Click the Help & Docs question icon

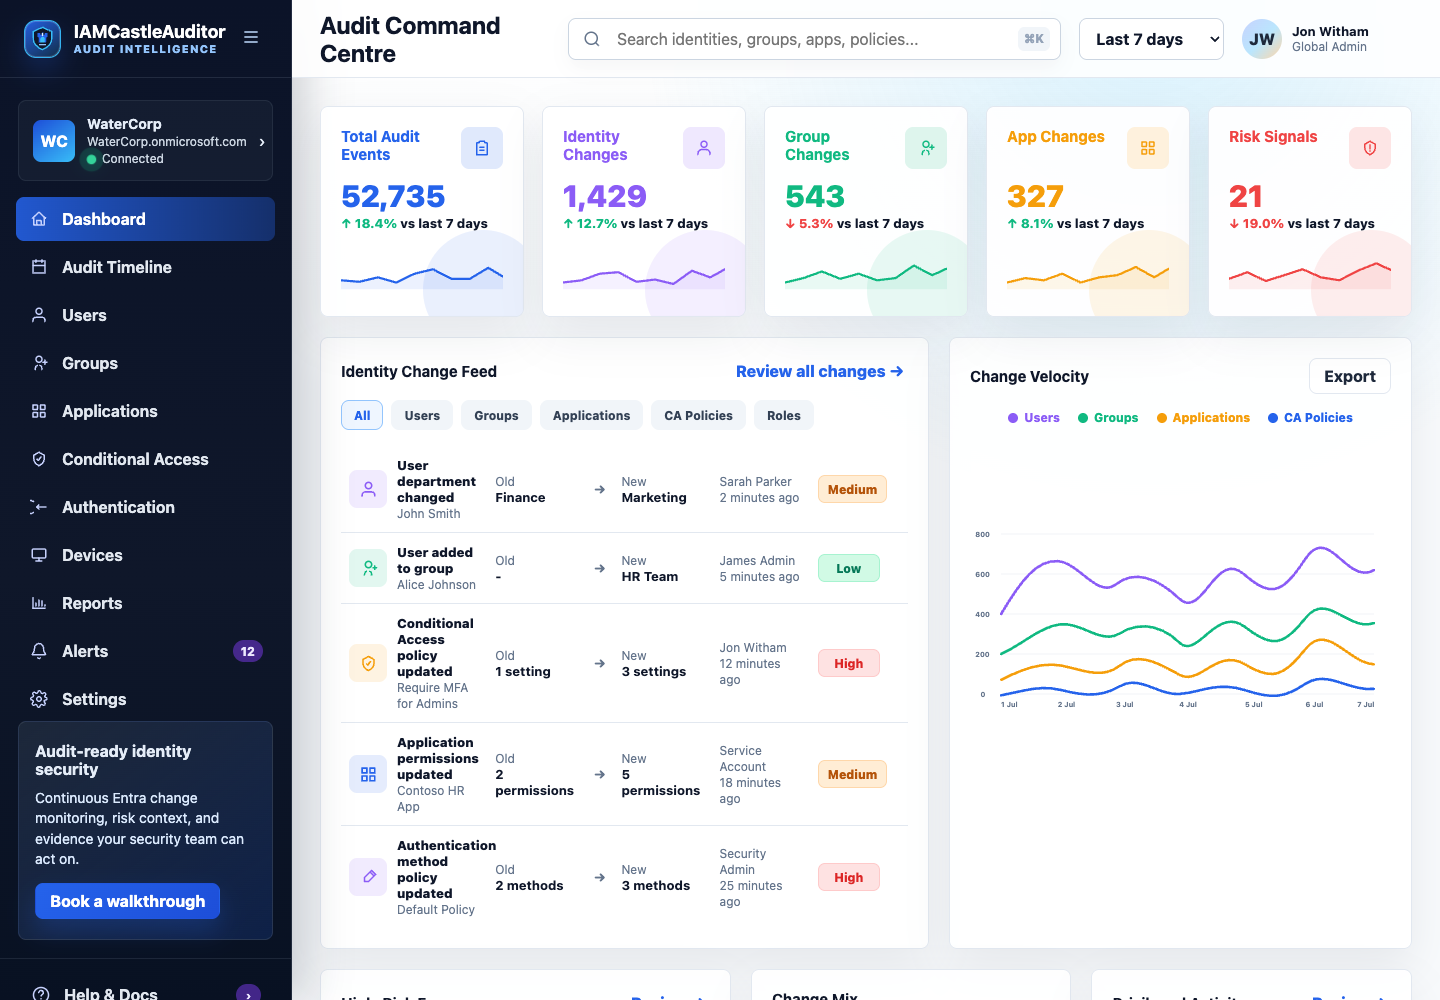(41, 994)
